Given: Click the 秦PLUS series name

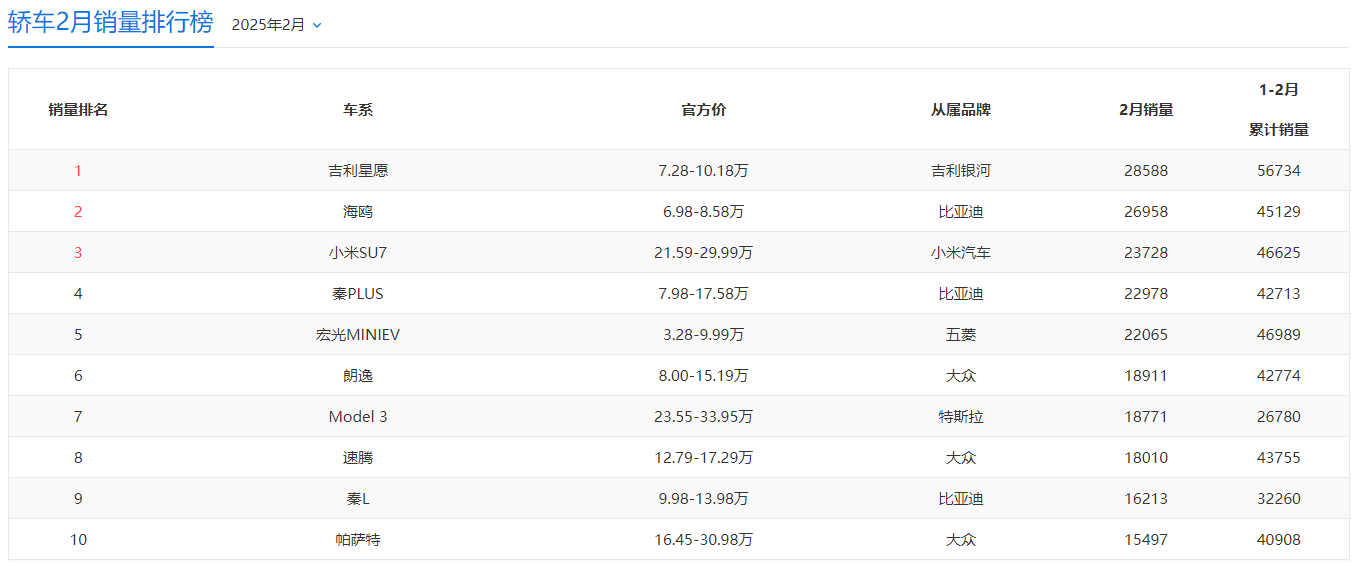Looking at the screenshot, I should click(358, 294).
